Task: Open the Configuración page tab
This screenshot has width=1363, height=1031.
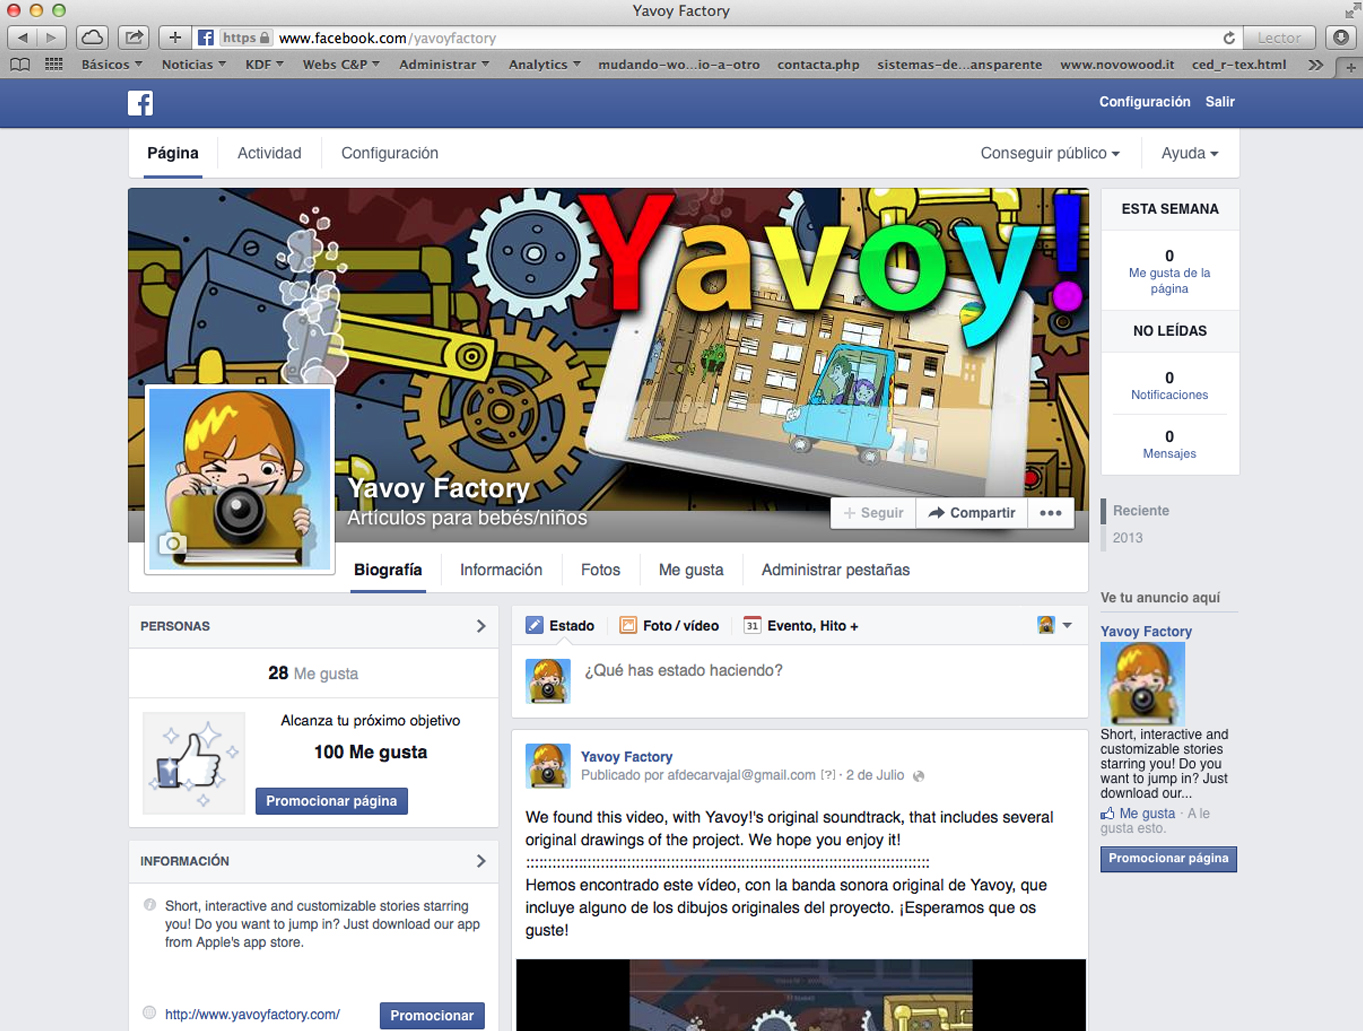Action: pos(390,153)
